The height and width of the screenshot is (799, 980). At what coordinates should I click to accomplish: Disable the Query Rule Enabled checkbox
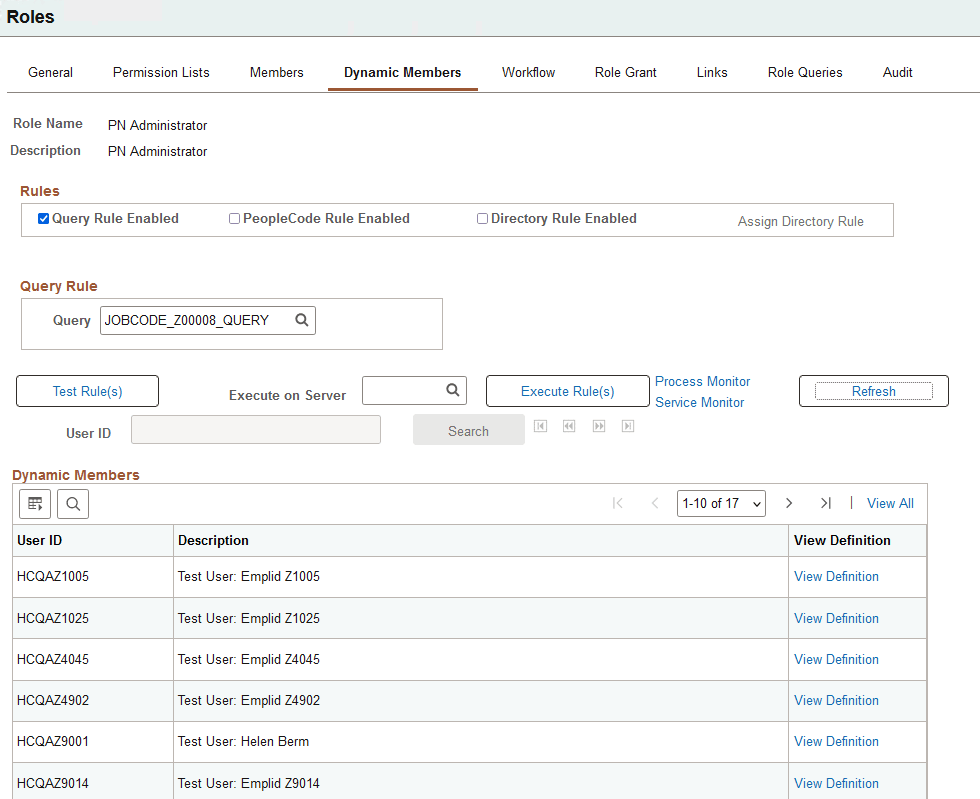pos(42,217)
